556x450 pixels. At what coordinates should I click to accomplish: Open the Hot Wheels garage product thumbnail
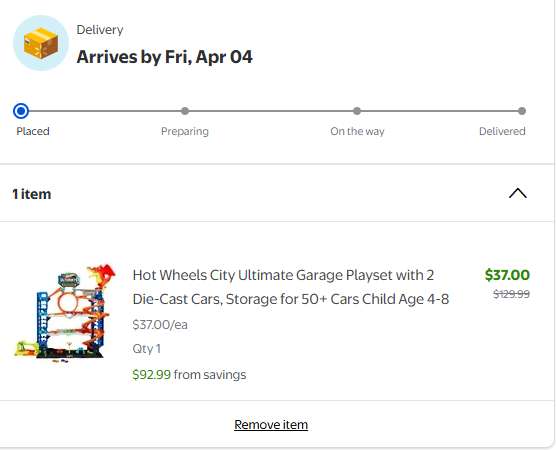(65, 314)
